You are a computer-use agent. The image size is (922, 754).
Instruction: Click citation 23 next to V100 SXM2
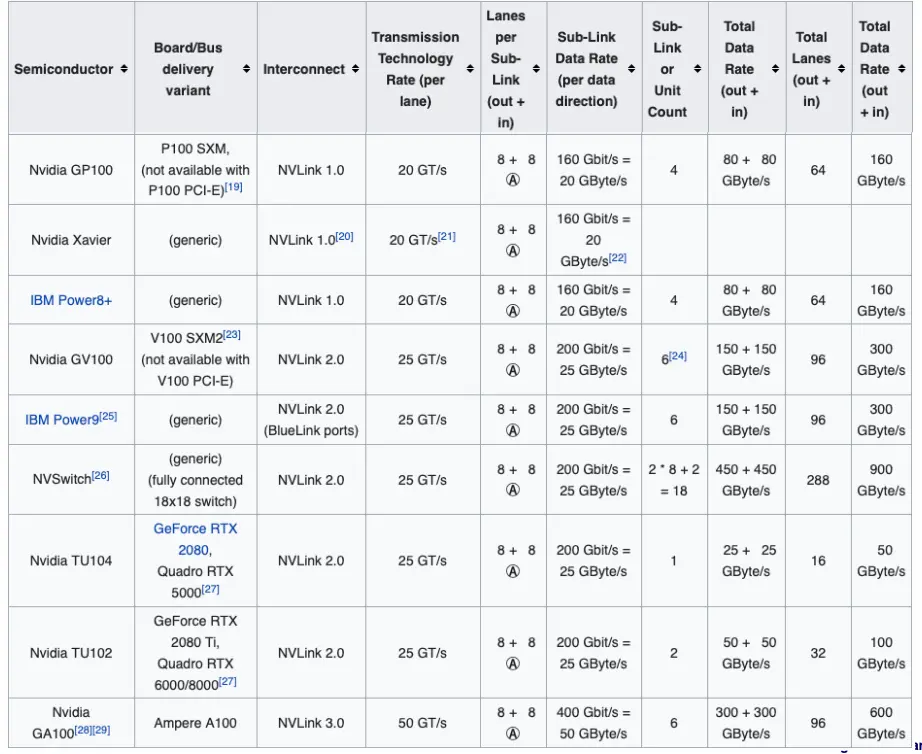point(231,335)
